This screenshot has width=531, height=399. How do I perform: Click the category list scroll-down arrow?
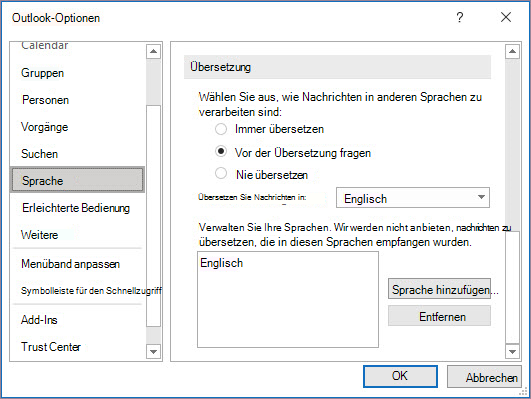(153, 352)
